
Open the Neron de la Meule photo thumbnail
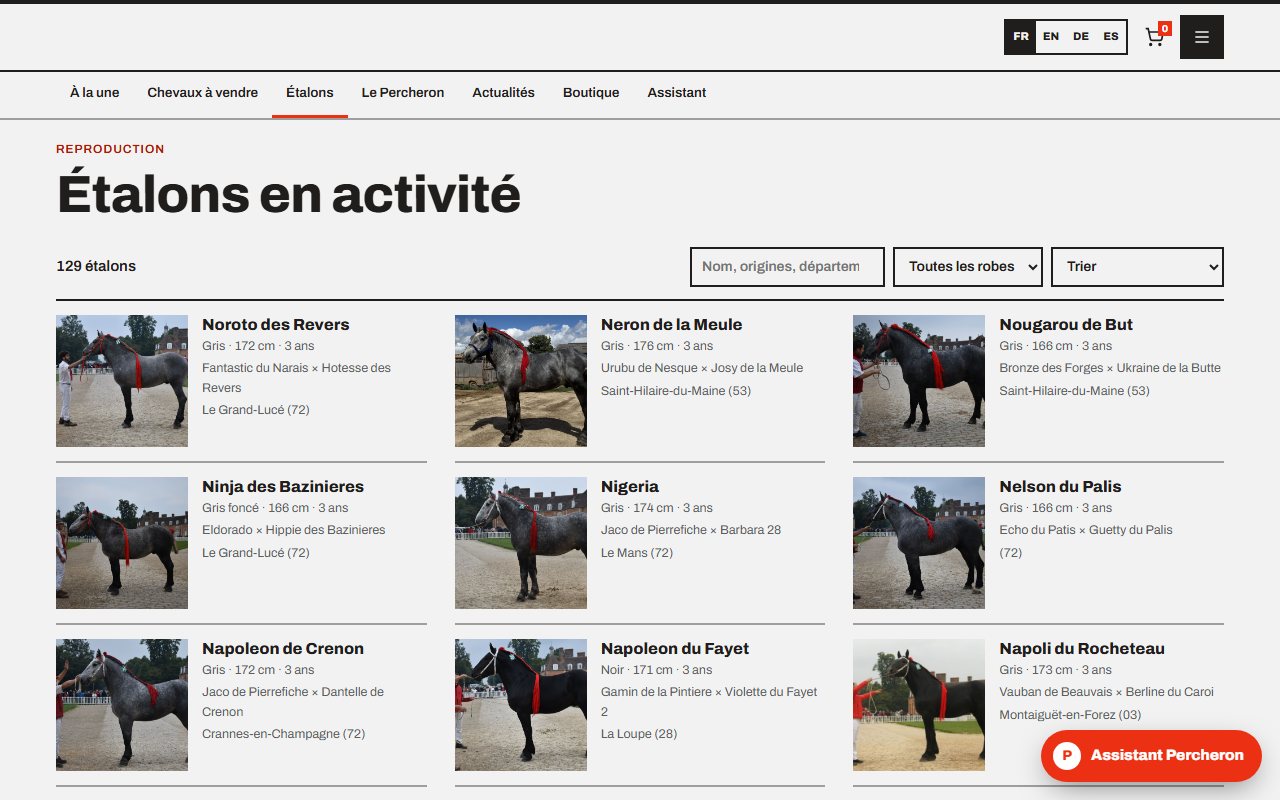click(x=521, y=381)
